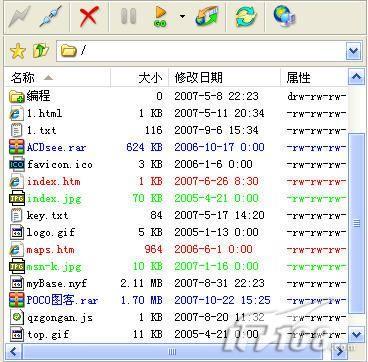Click the quick connect lightning icon
Viewport: 368px width, 362px height.
pyautogui.click(x=19, y=16)
